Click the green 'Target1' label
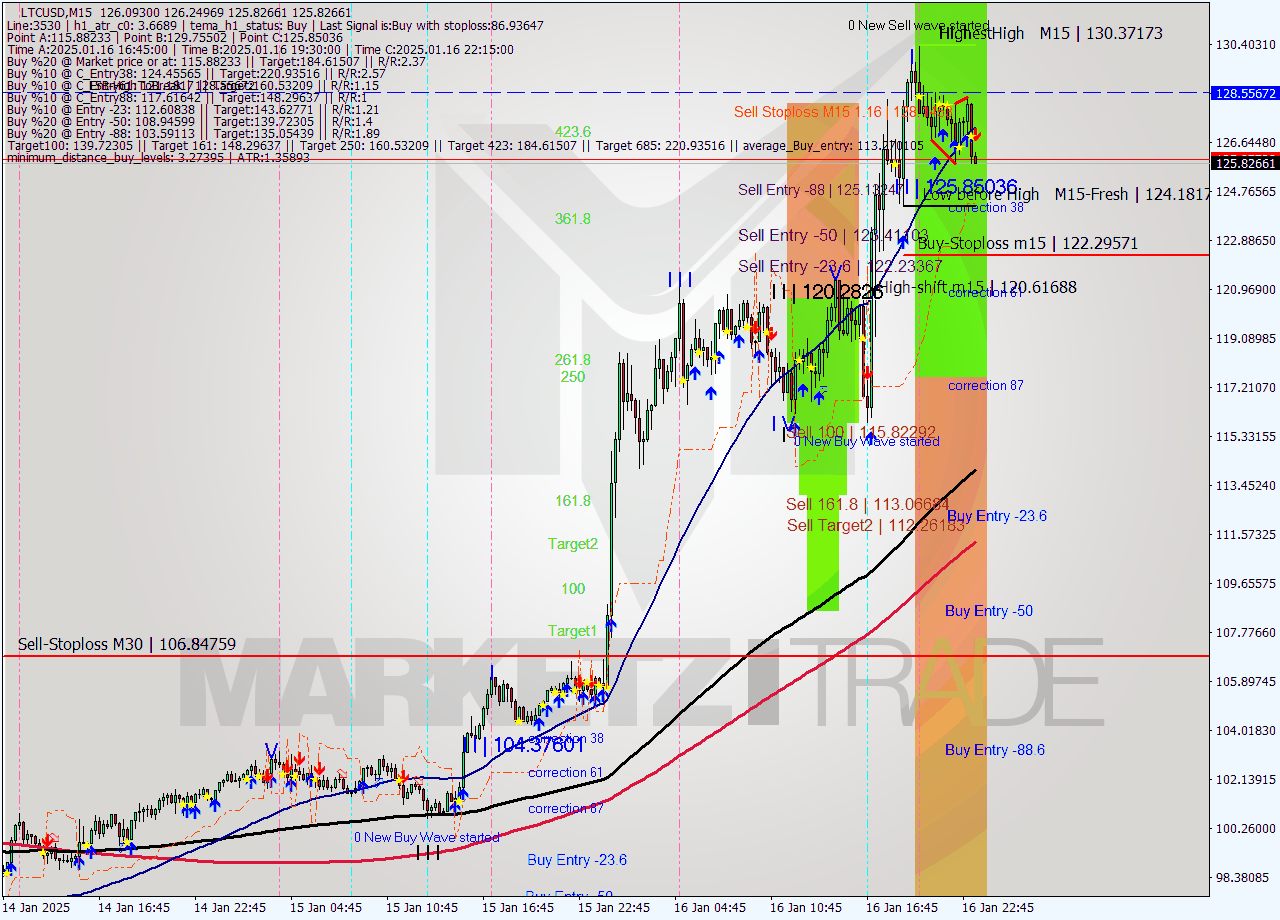 [x=572, y=631]
